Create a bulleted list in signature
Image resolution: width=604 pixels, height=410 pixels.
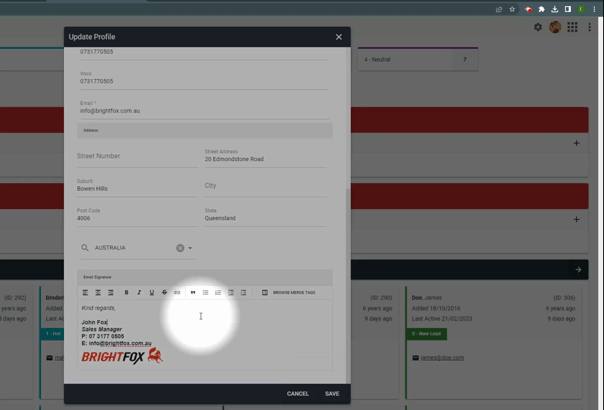[x=205, y=292]
